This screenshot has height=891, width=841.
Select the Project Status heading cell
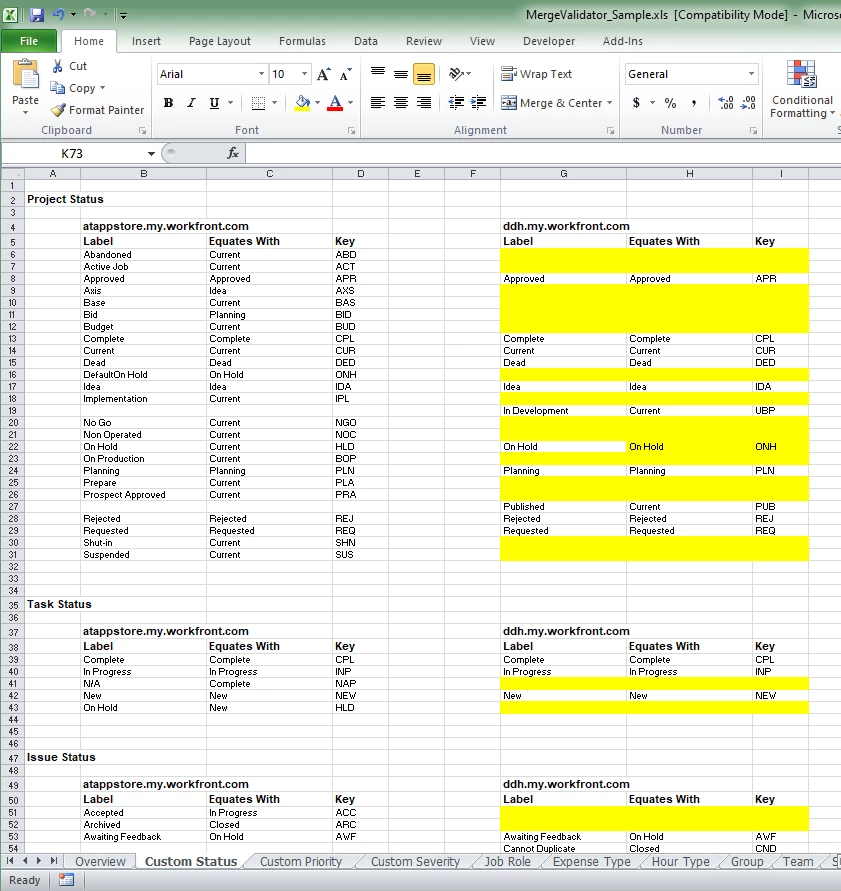coord(53,199)
